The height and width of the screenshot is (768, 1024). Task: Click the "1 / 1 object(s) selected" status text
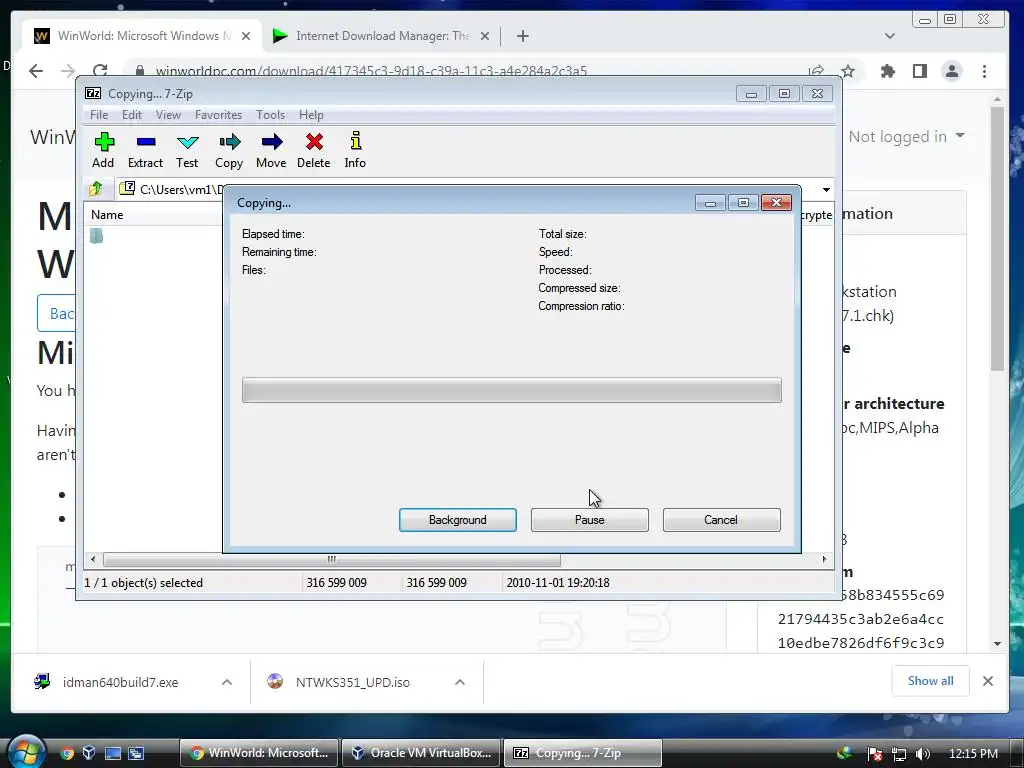click(144, 583)
